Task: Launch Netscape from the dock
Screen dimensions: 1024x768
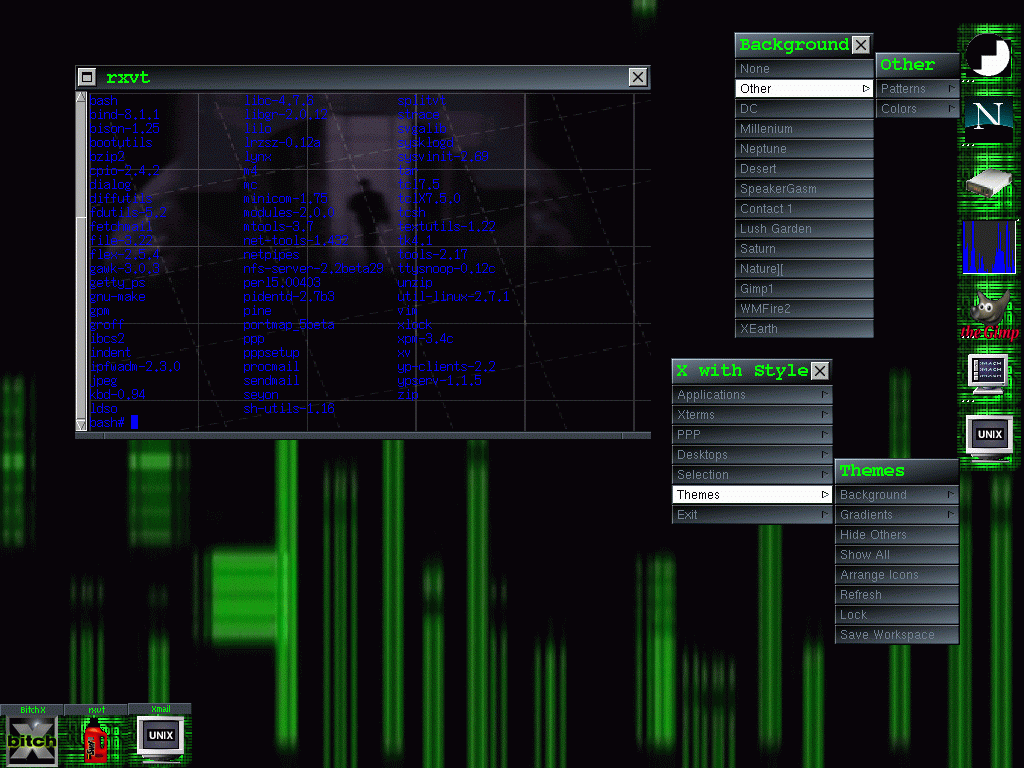Action: pyautogui.click(x=988, y=118)
